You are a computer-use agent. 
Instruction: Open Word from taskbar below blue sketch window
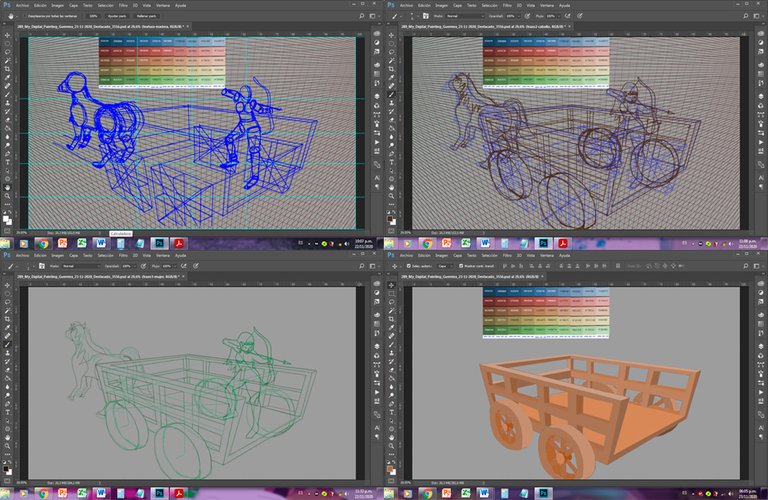(100, 243)
